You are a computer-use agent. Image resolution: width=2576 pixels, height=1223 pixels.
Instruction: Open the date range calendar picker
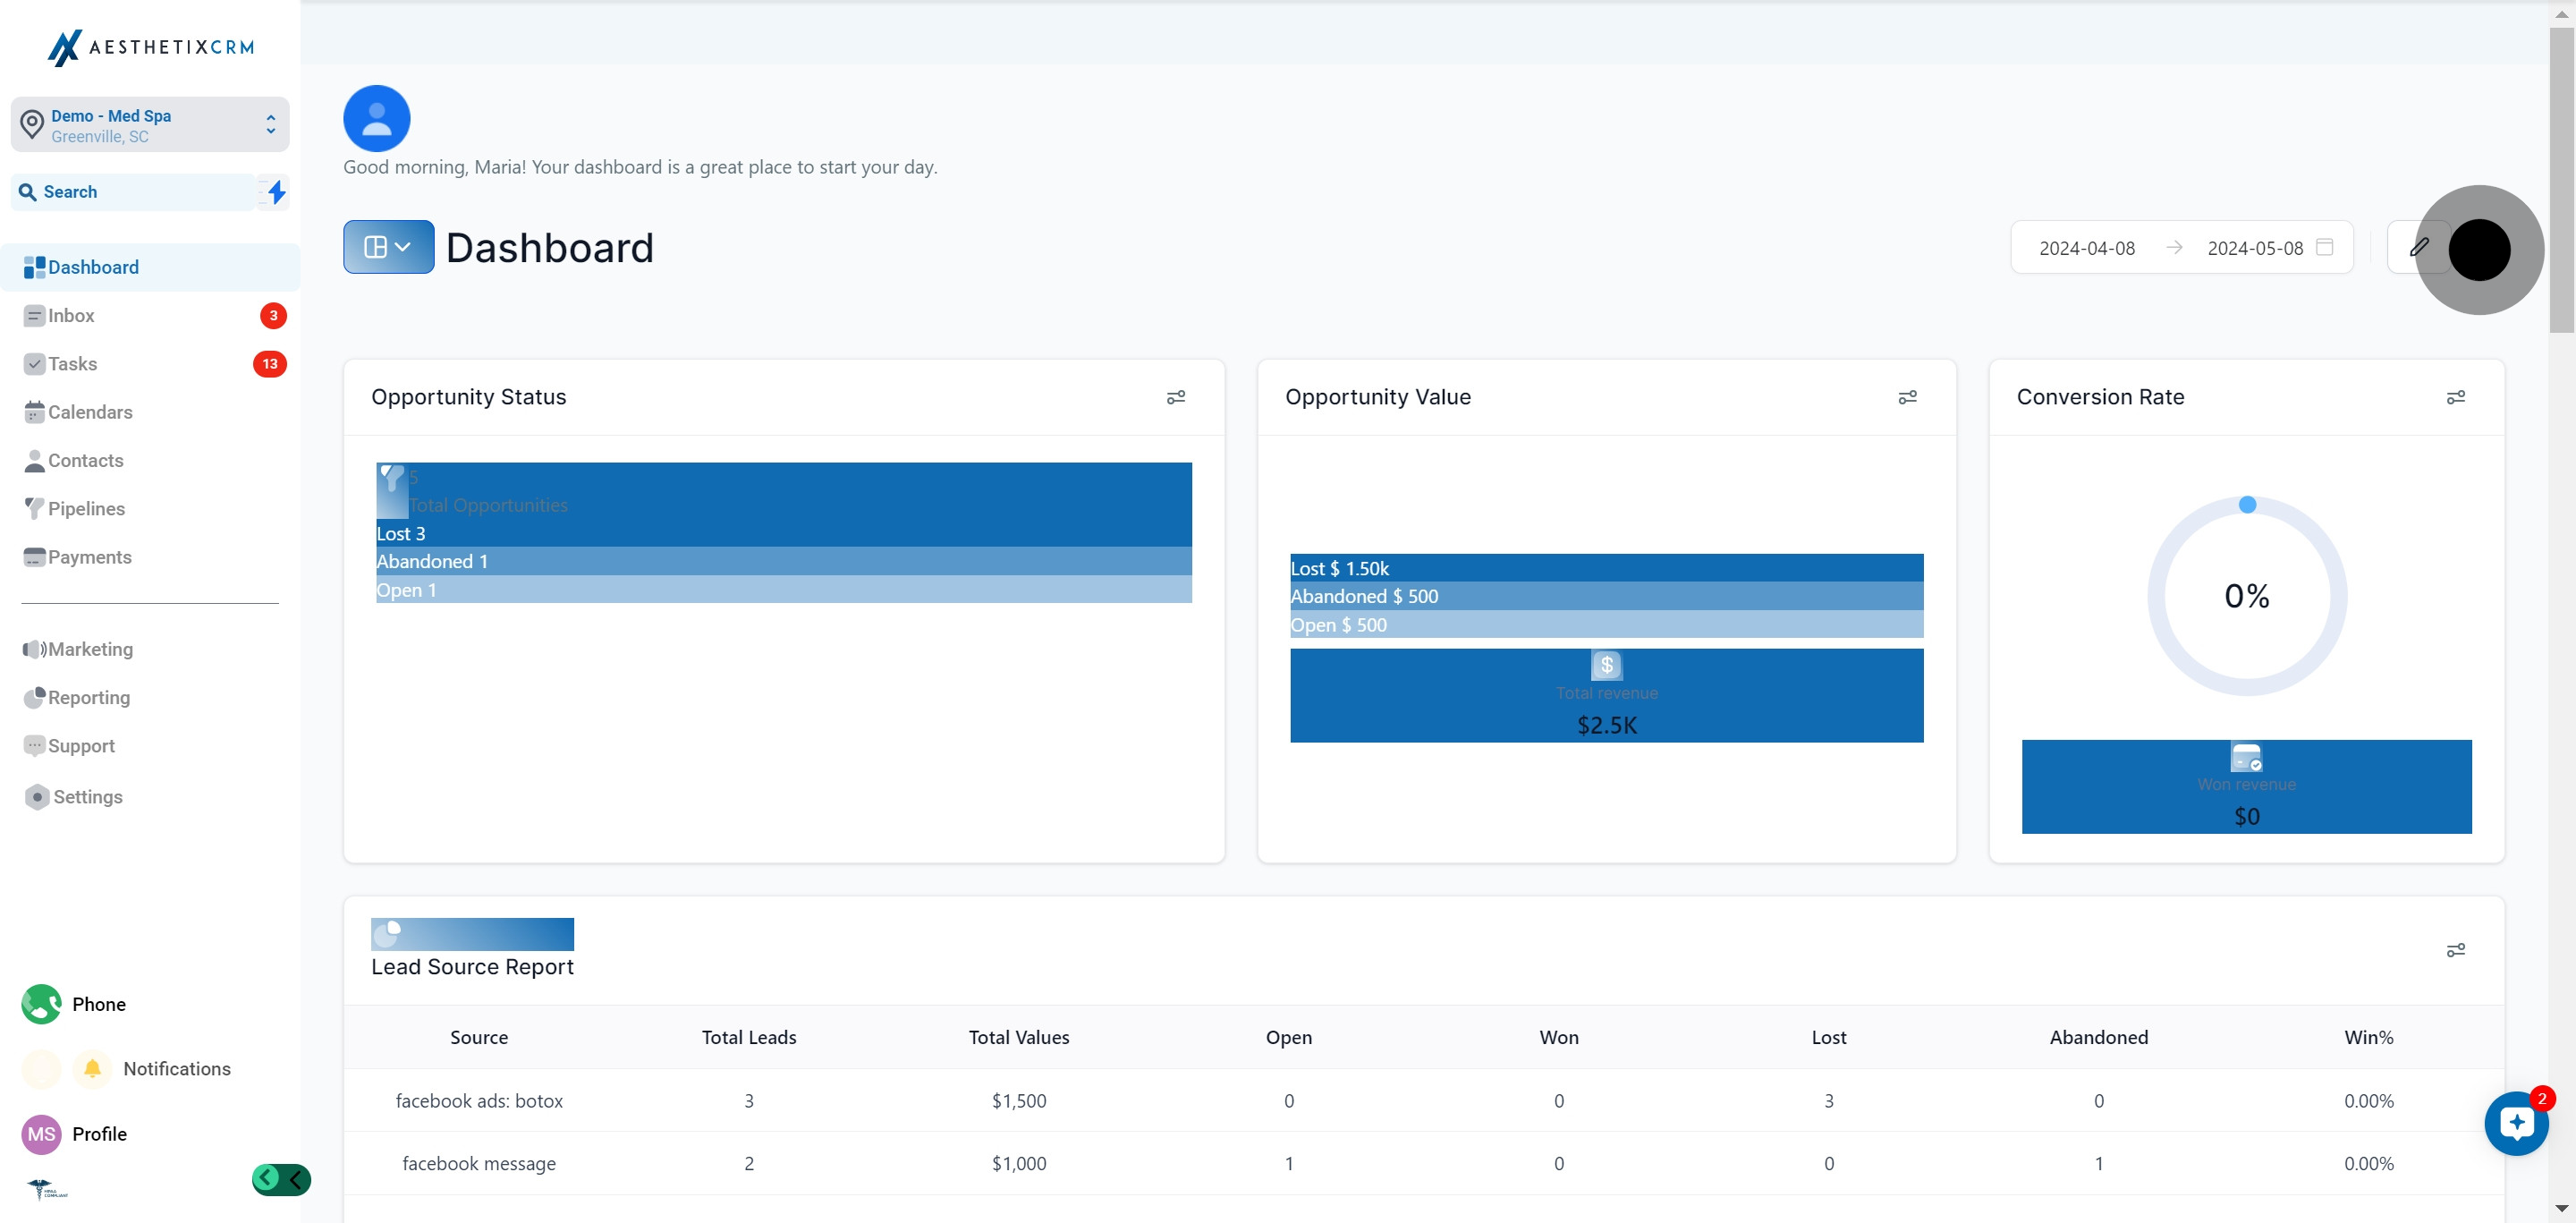2325,247
